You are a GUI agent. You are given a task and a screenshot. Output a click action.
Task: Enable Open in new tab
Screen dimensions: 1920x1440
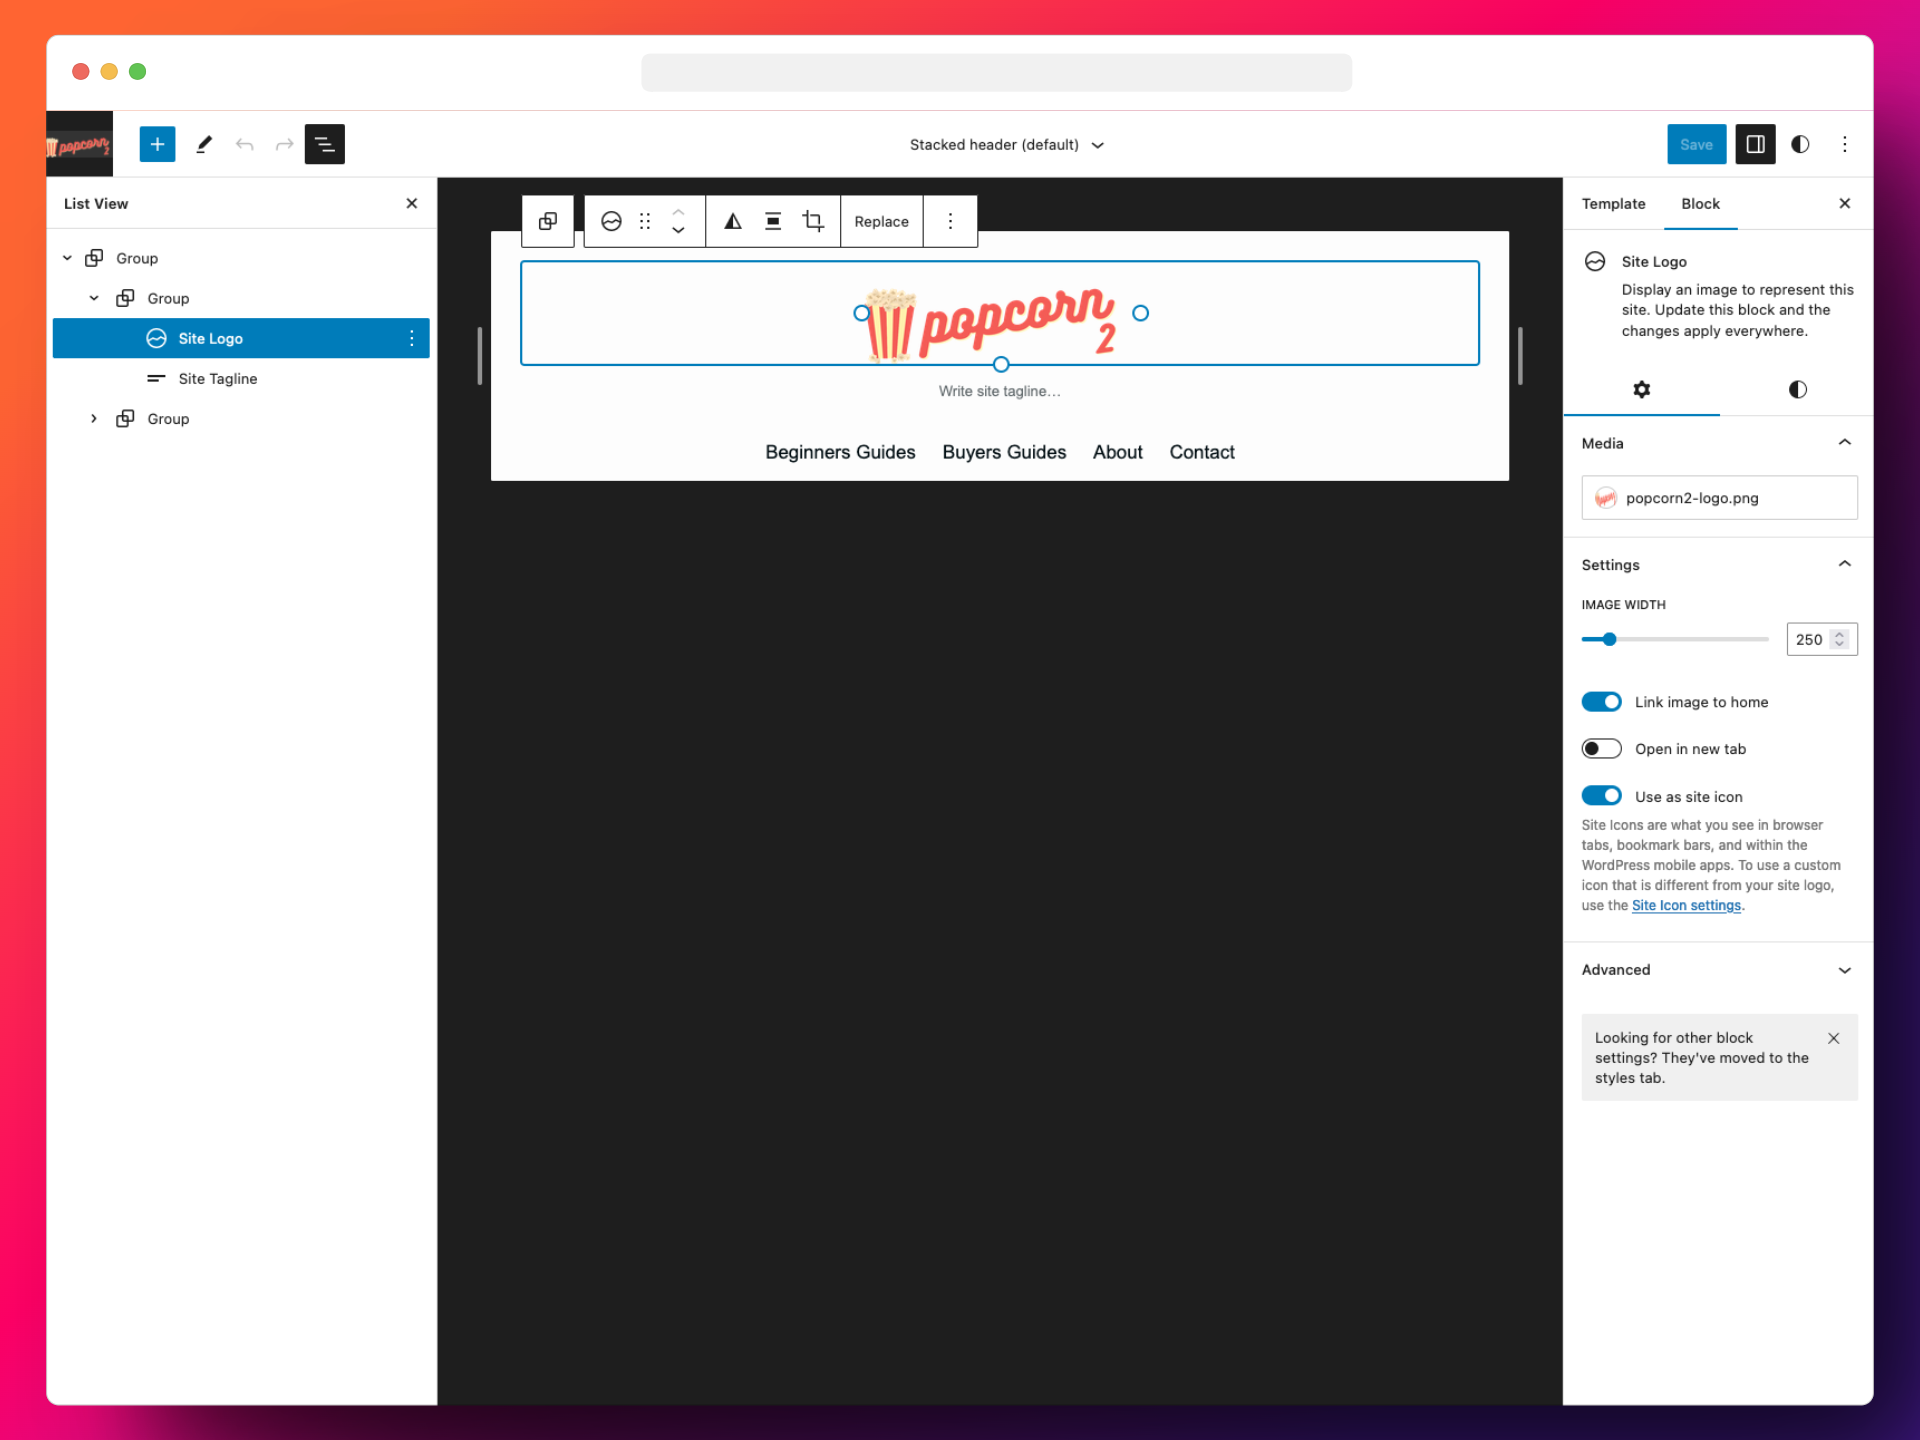click(x=1602, y=748)
